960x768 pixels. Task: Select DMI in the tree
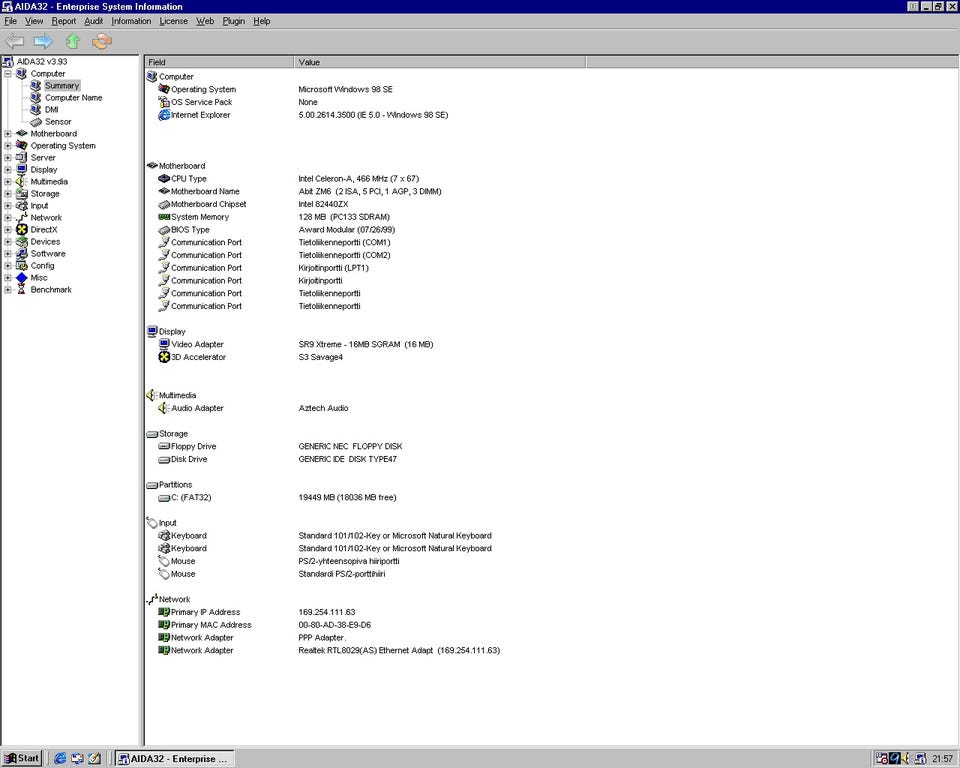point(51,110)
